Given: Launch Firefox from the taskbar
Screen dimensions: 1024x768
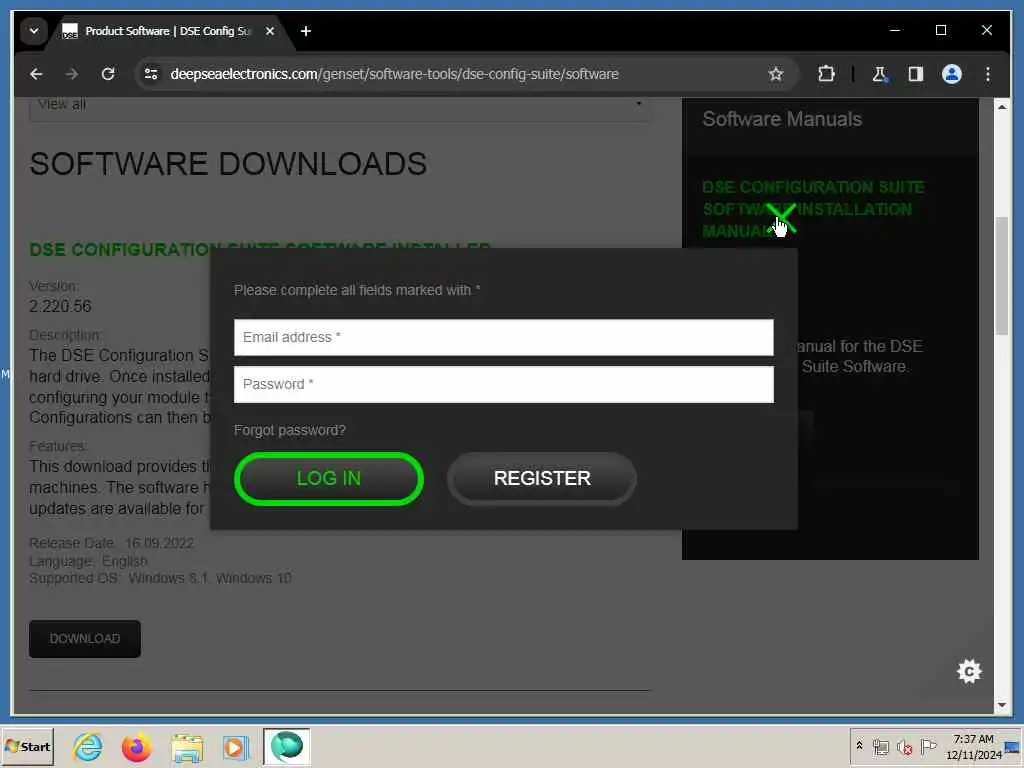Looking at the screenshot, I should (136, 746).
